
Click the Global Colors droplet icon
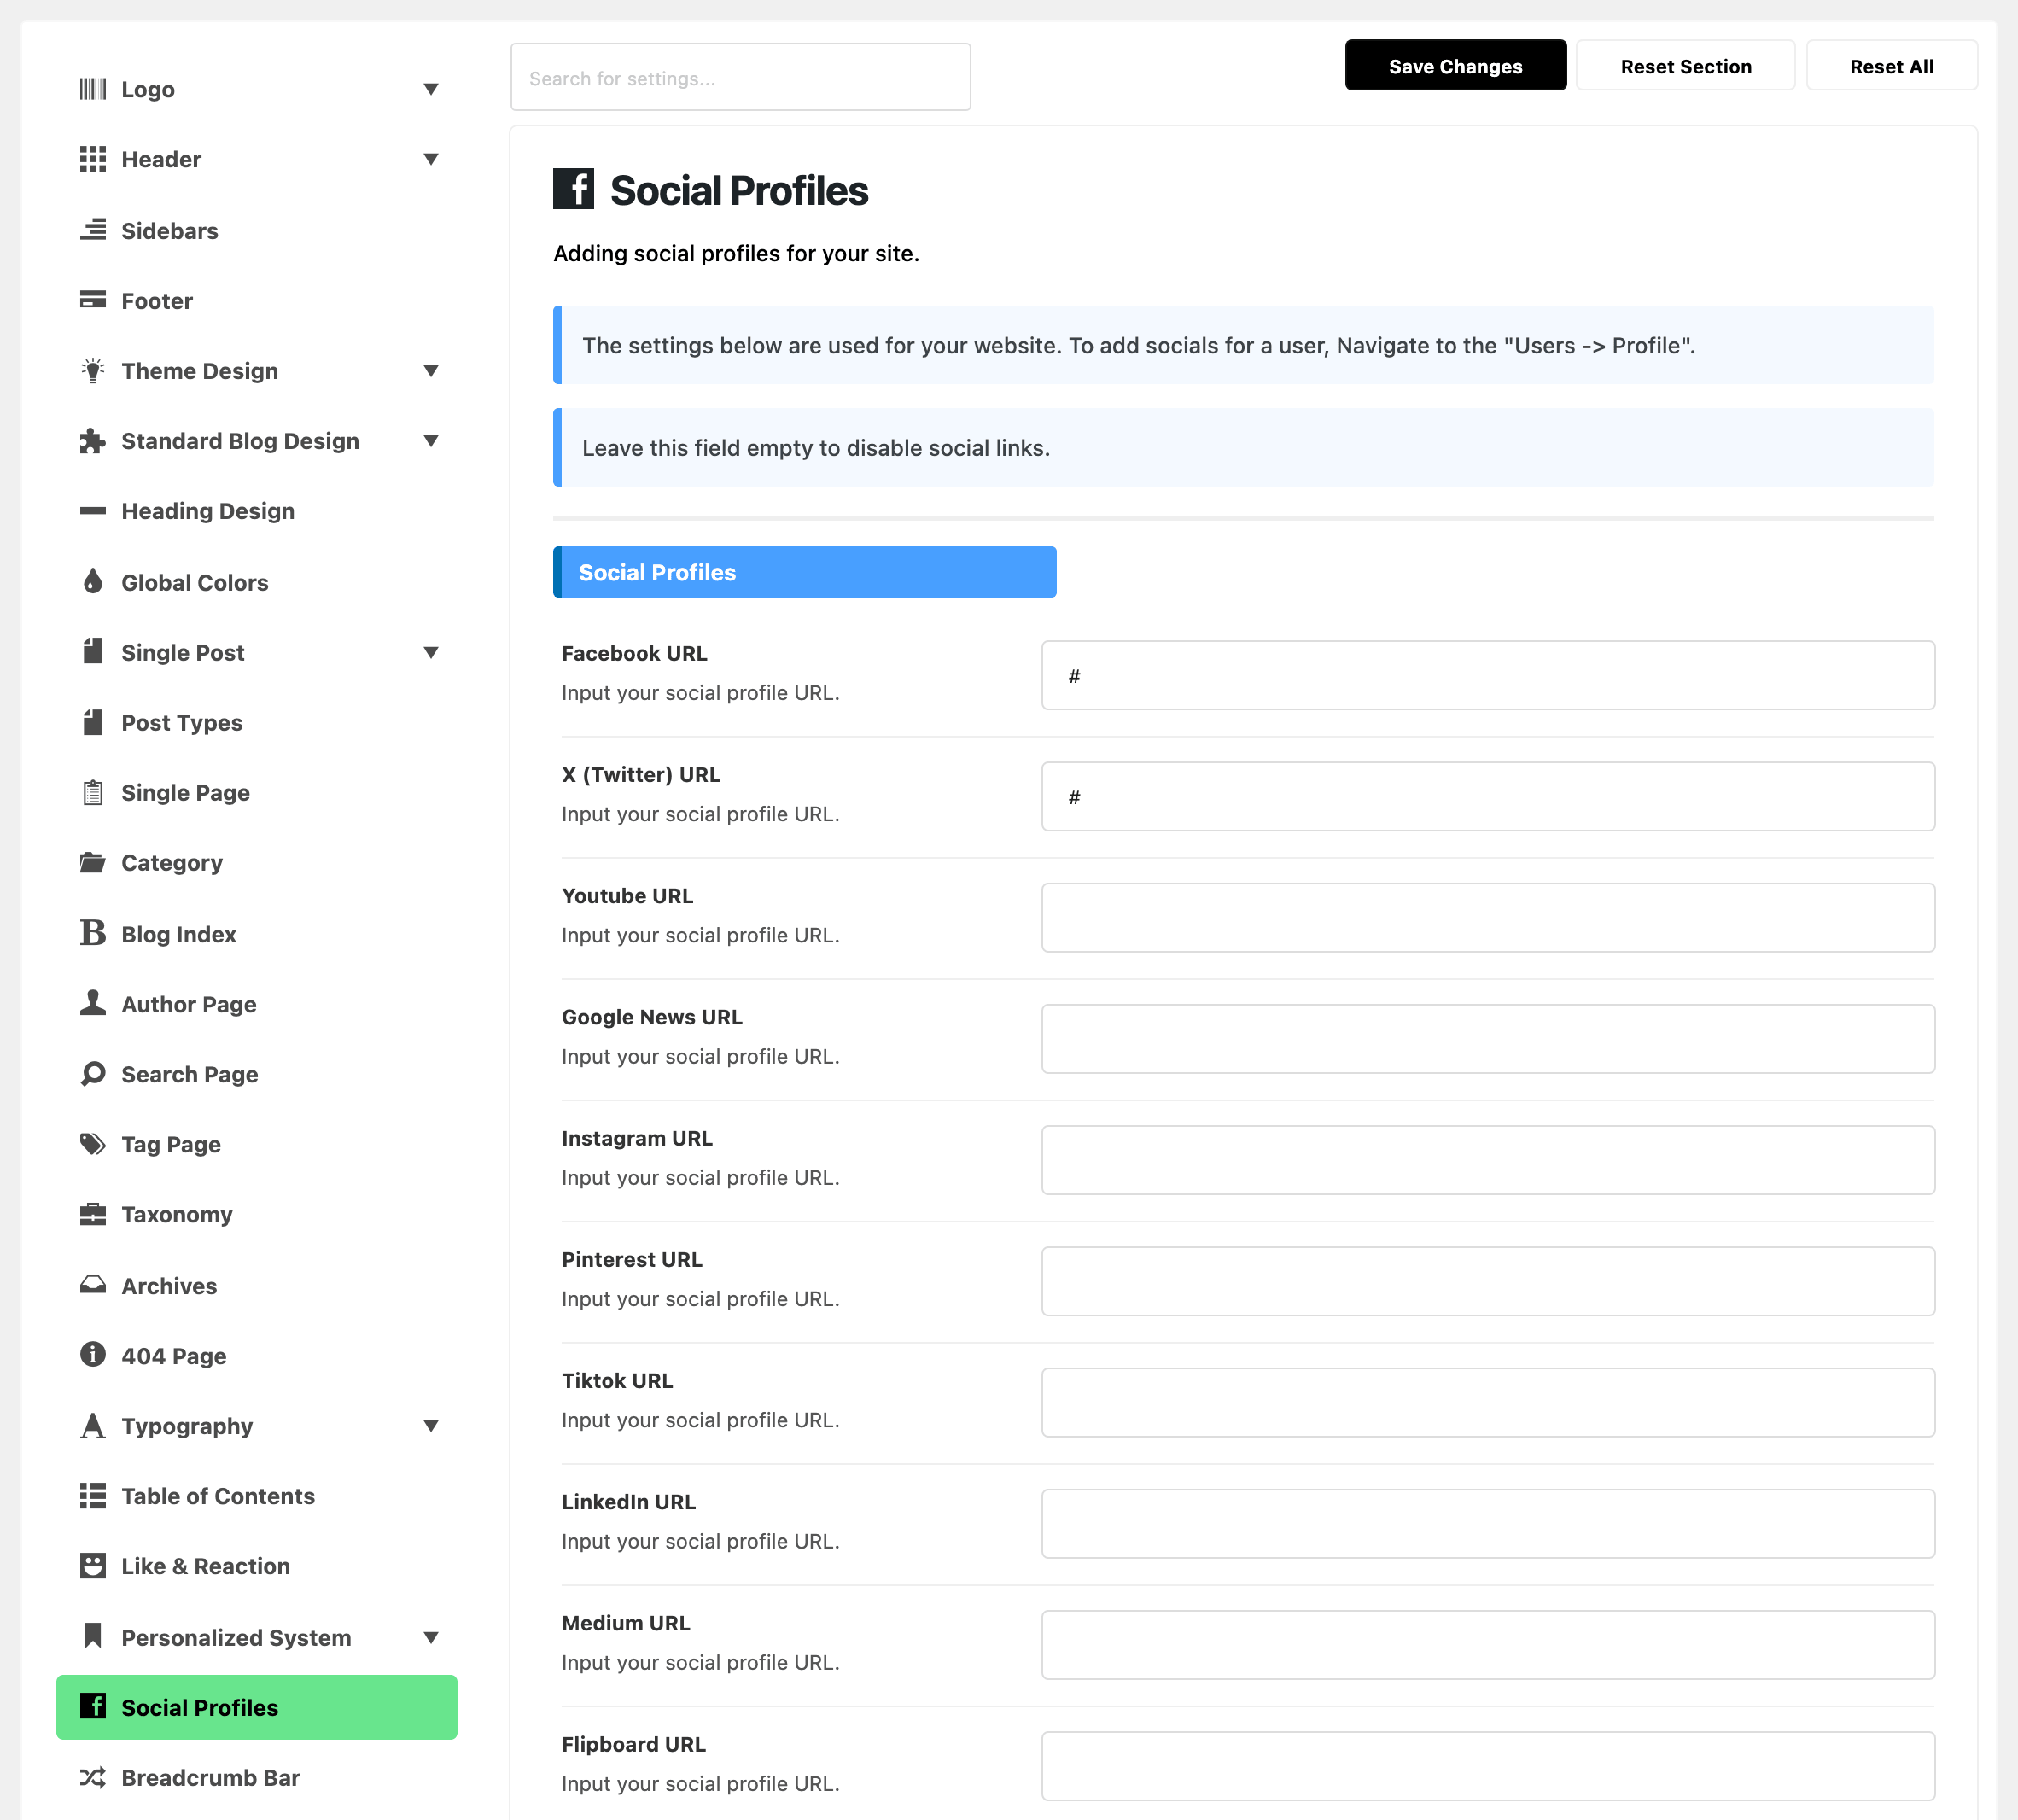(93, 581)
